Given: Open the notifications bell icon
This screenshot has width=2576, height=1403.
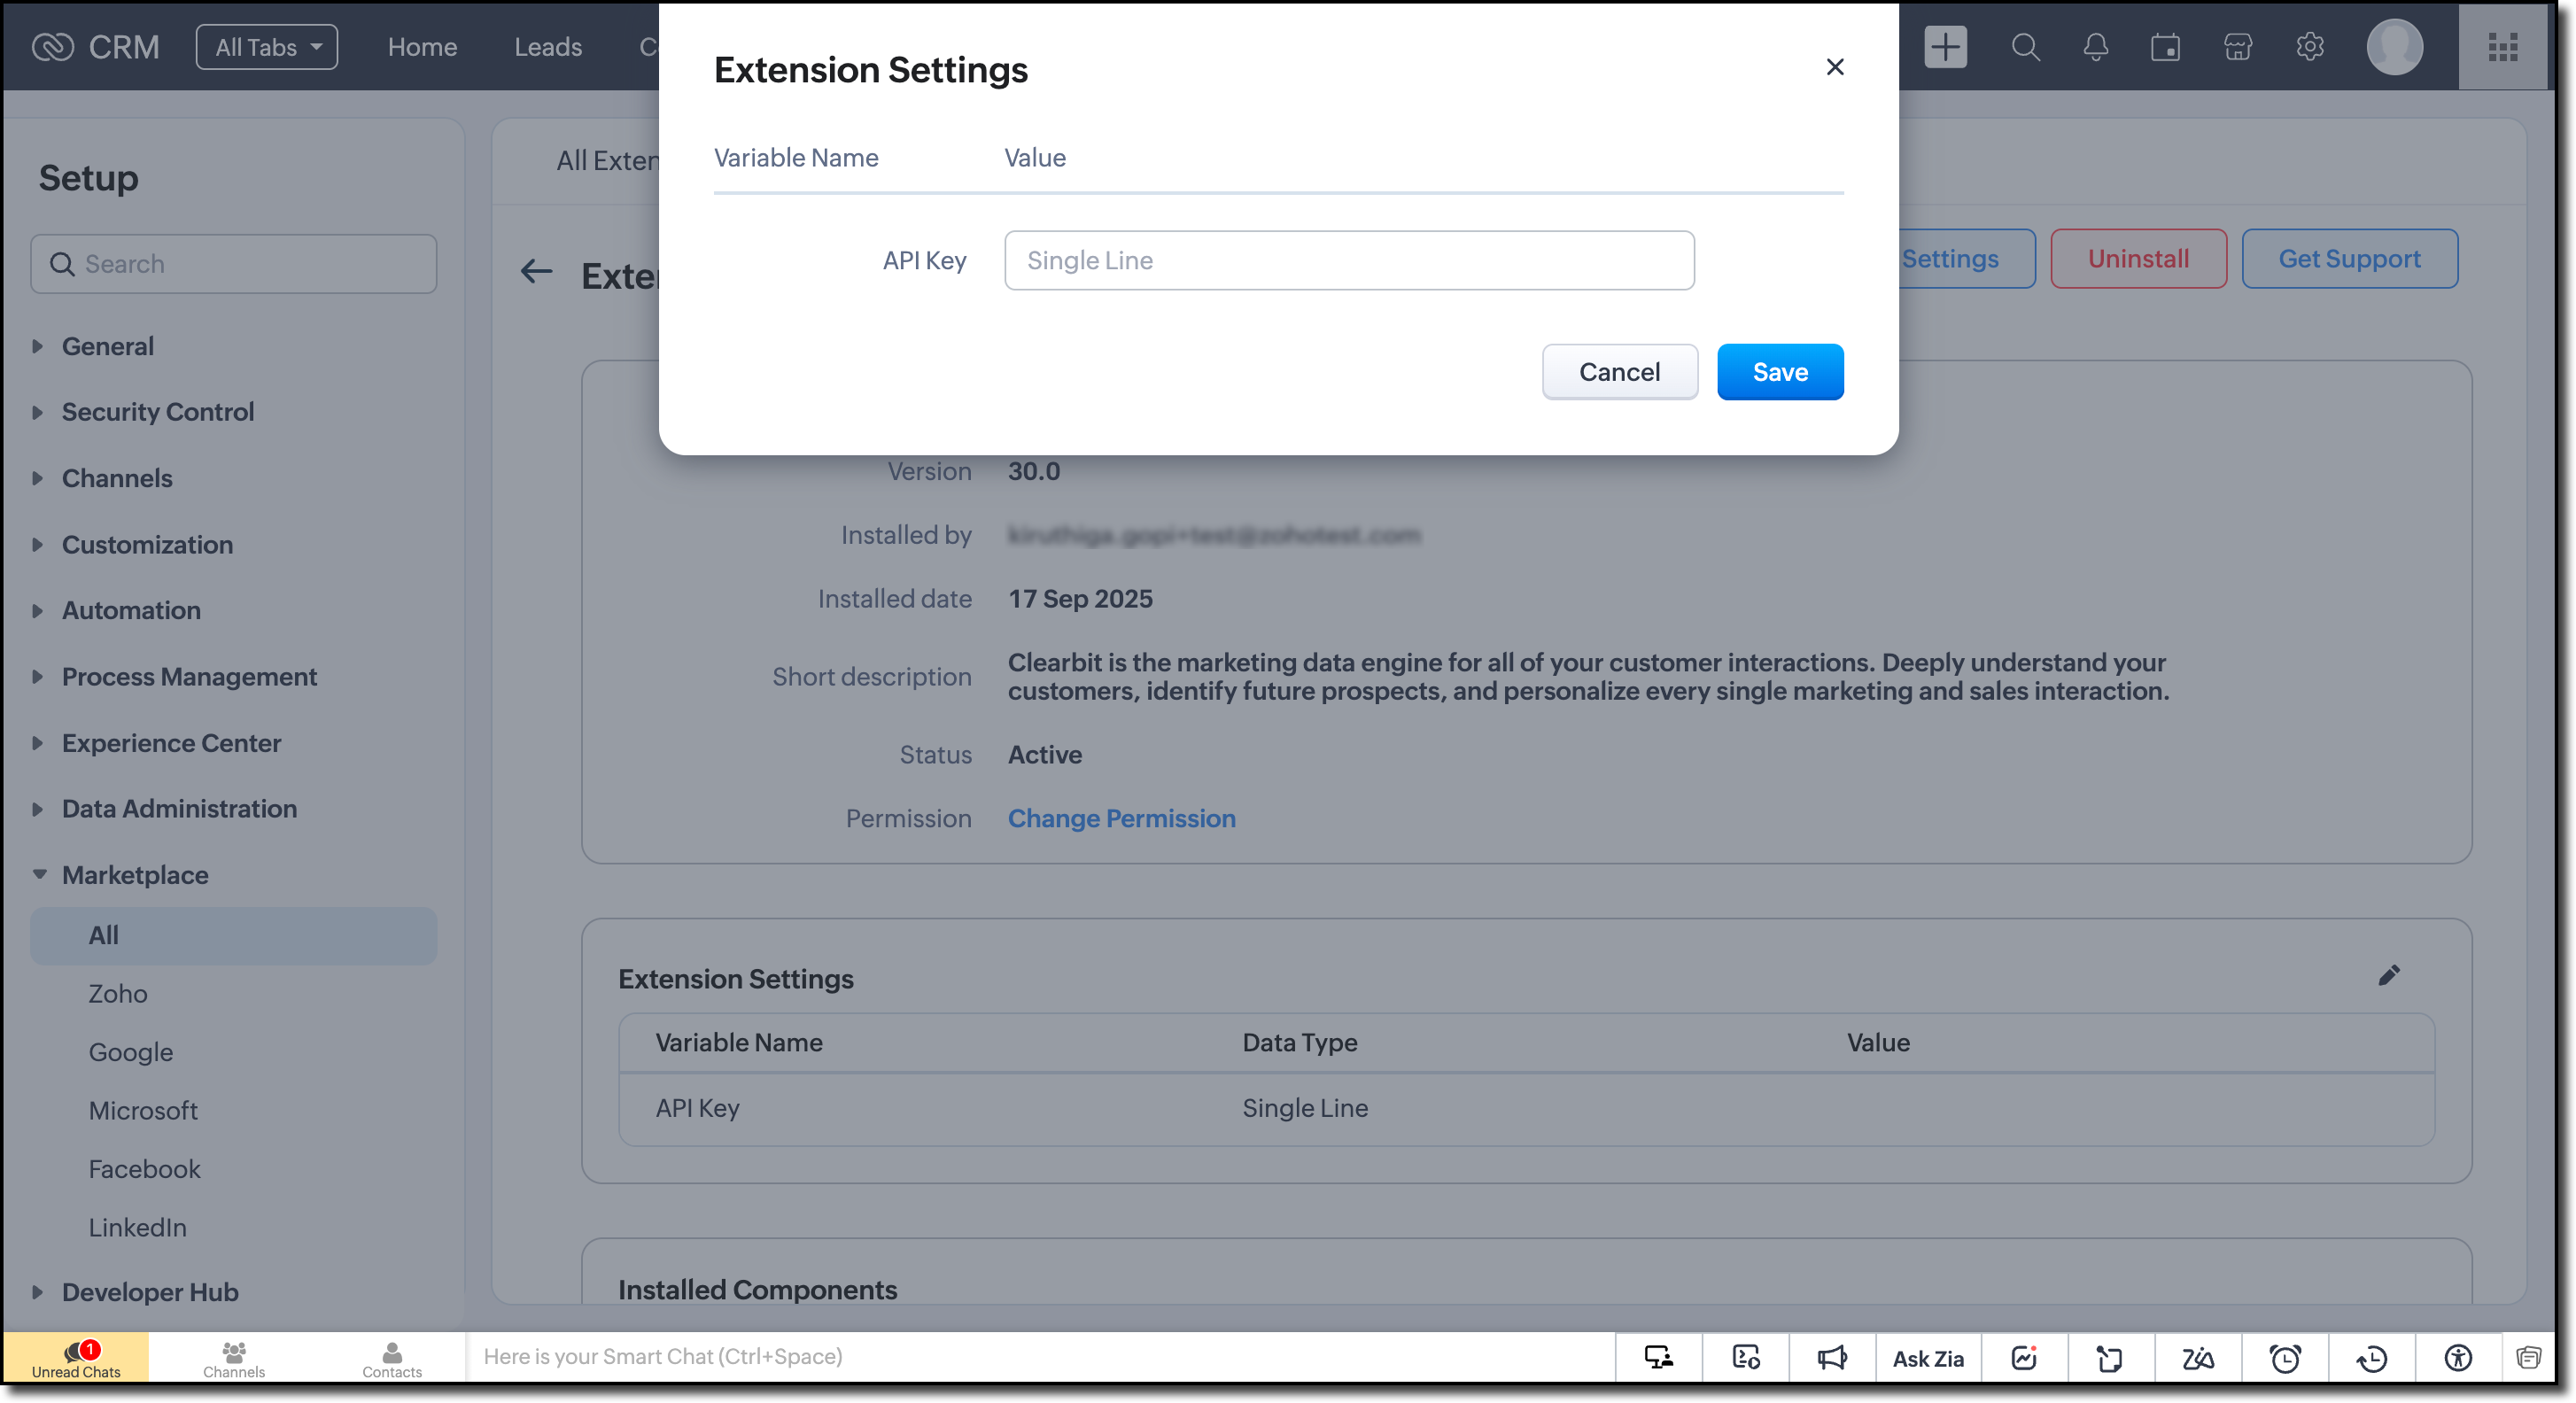Looking at the screenshot, I should [2095, 47].
